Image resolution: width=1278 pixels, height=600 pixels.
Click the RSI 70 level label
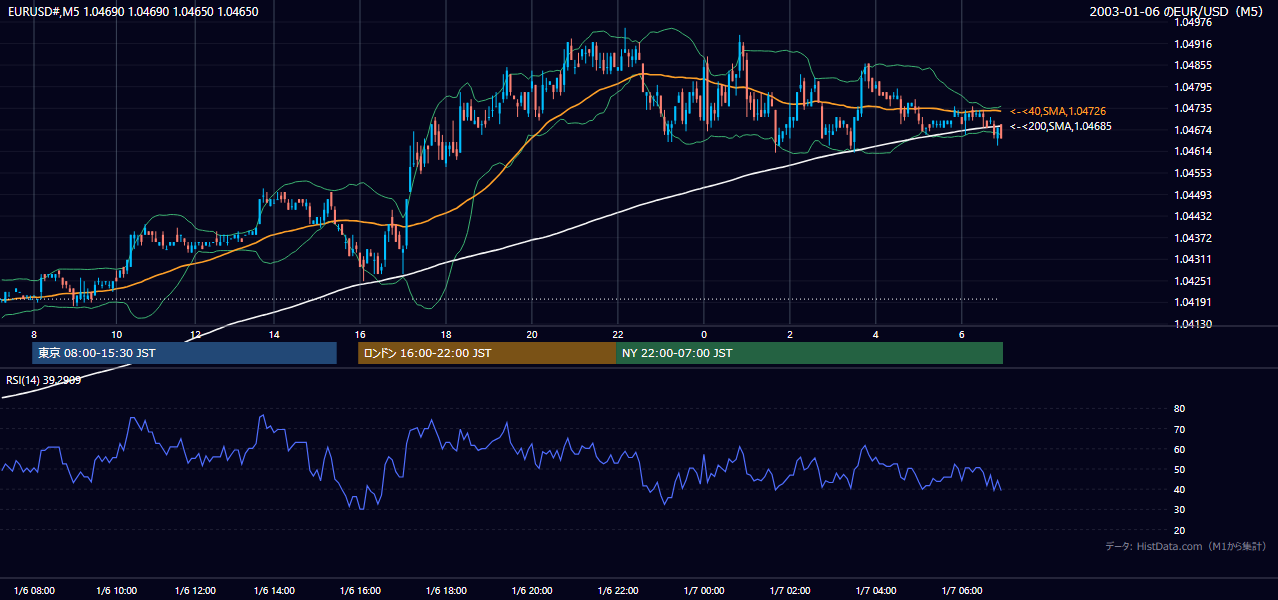pos(1179,429)
